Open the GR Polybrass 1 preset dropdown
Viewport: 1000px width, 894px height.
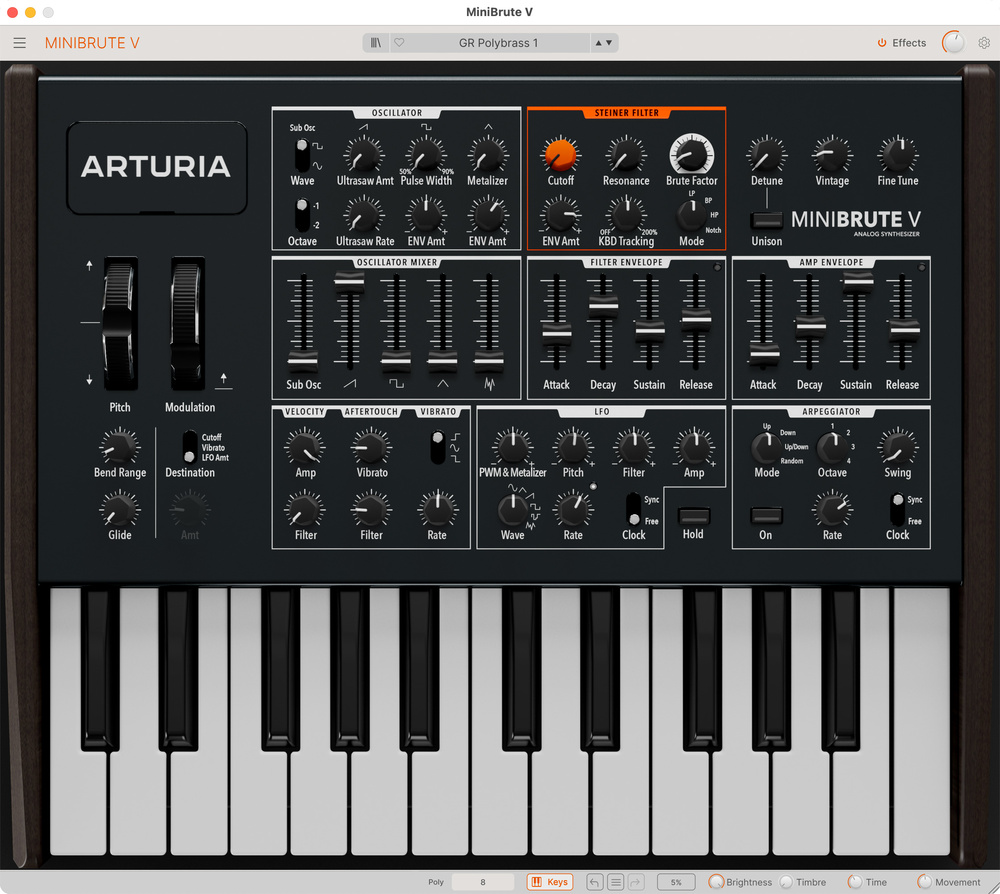point(498,43)
